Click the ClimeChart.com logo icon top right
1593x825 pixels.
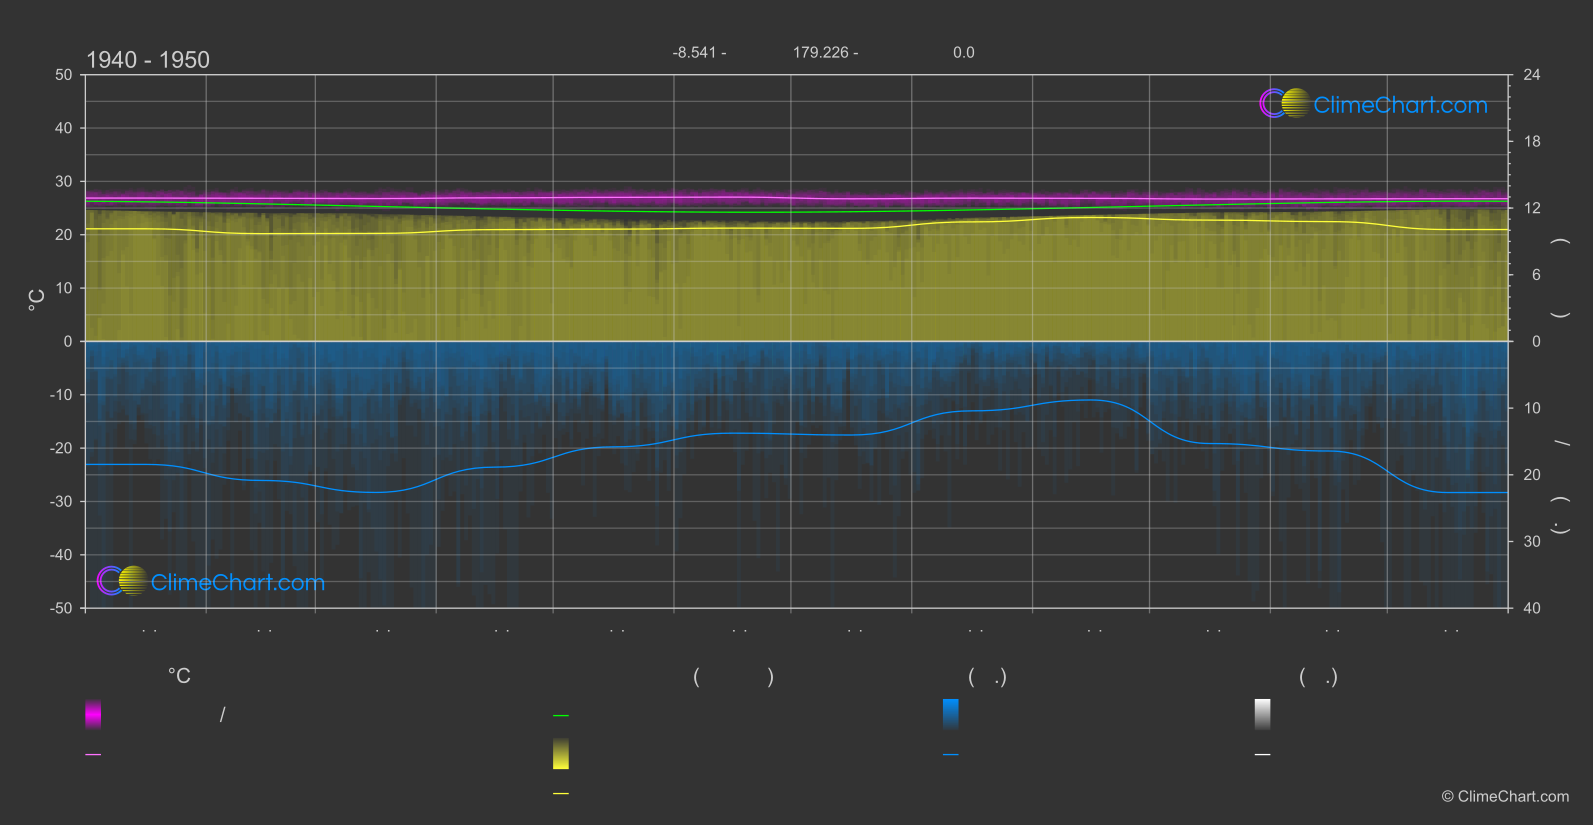pos(1284,104)
